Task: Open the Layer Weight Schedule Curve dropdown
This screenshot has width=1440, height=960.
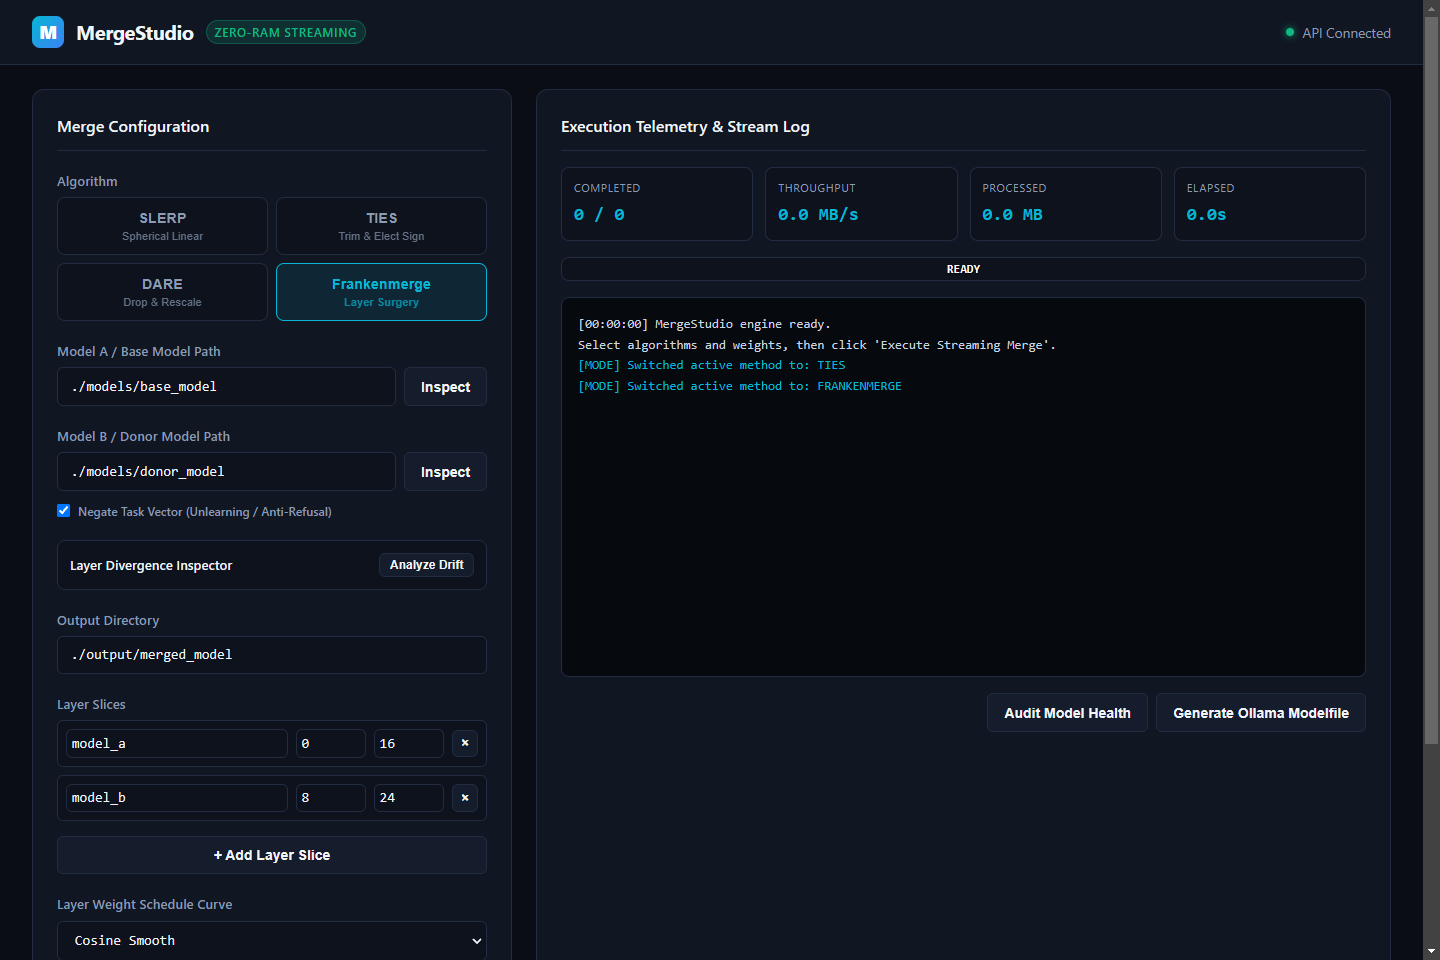Action: click(x=272, y=940)
